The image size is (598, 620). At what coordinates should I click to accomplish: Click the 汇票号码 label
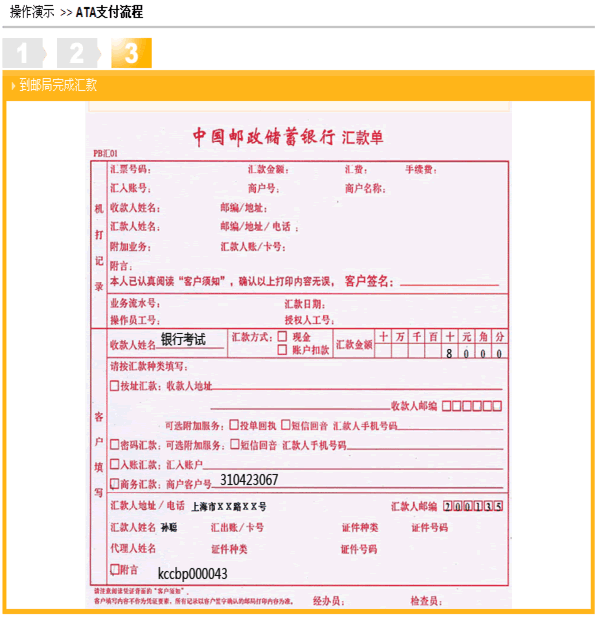[x=131, y=169]
